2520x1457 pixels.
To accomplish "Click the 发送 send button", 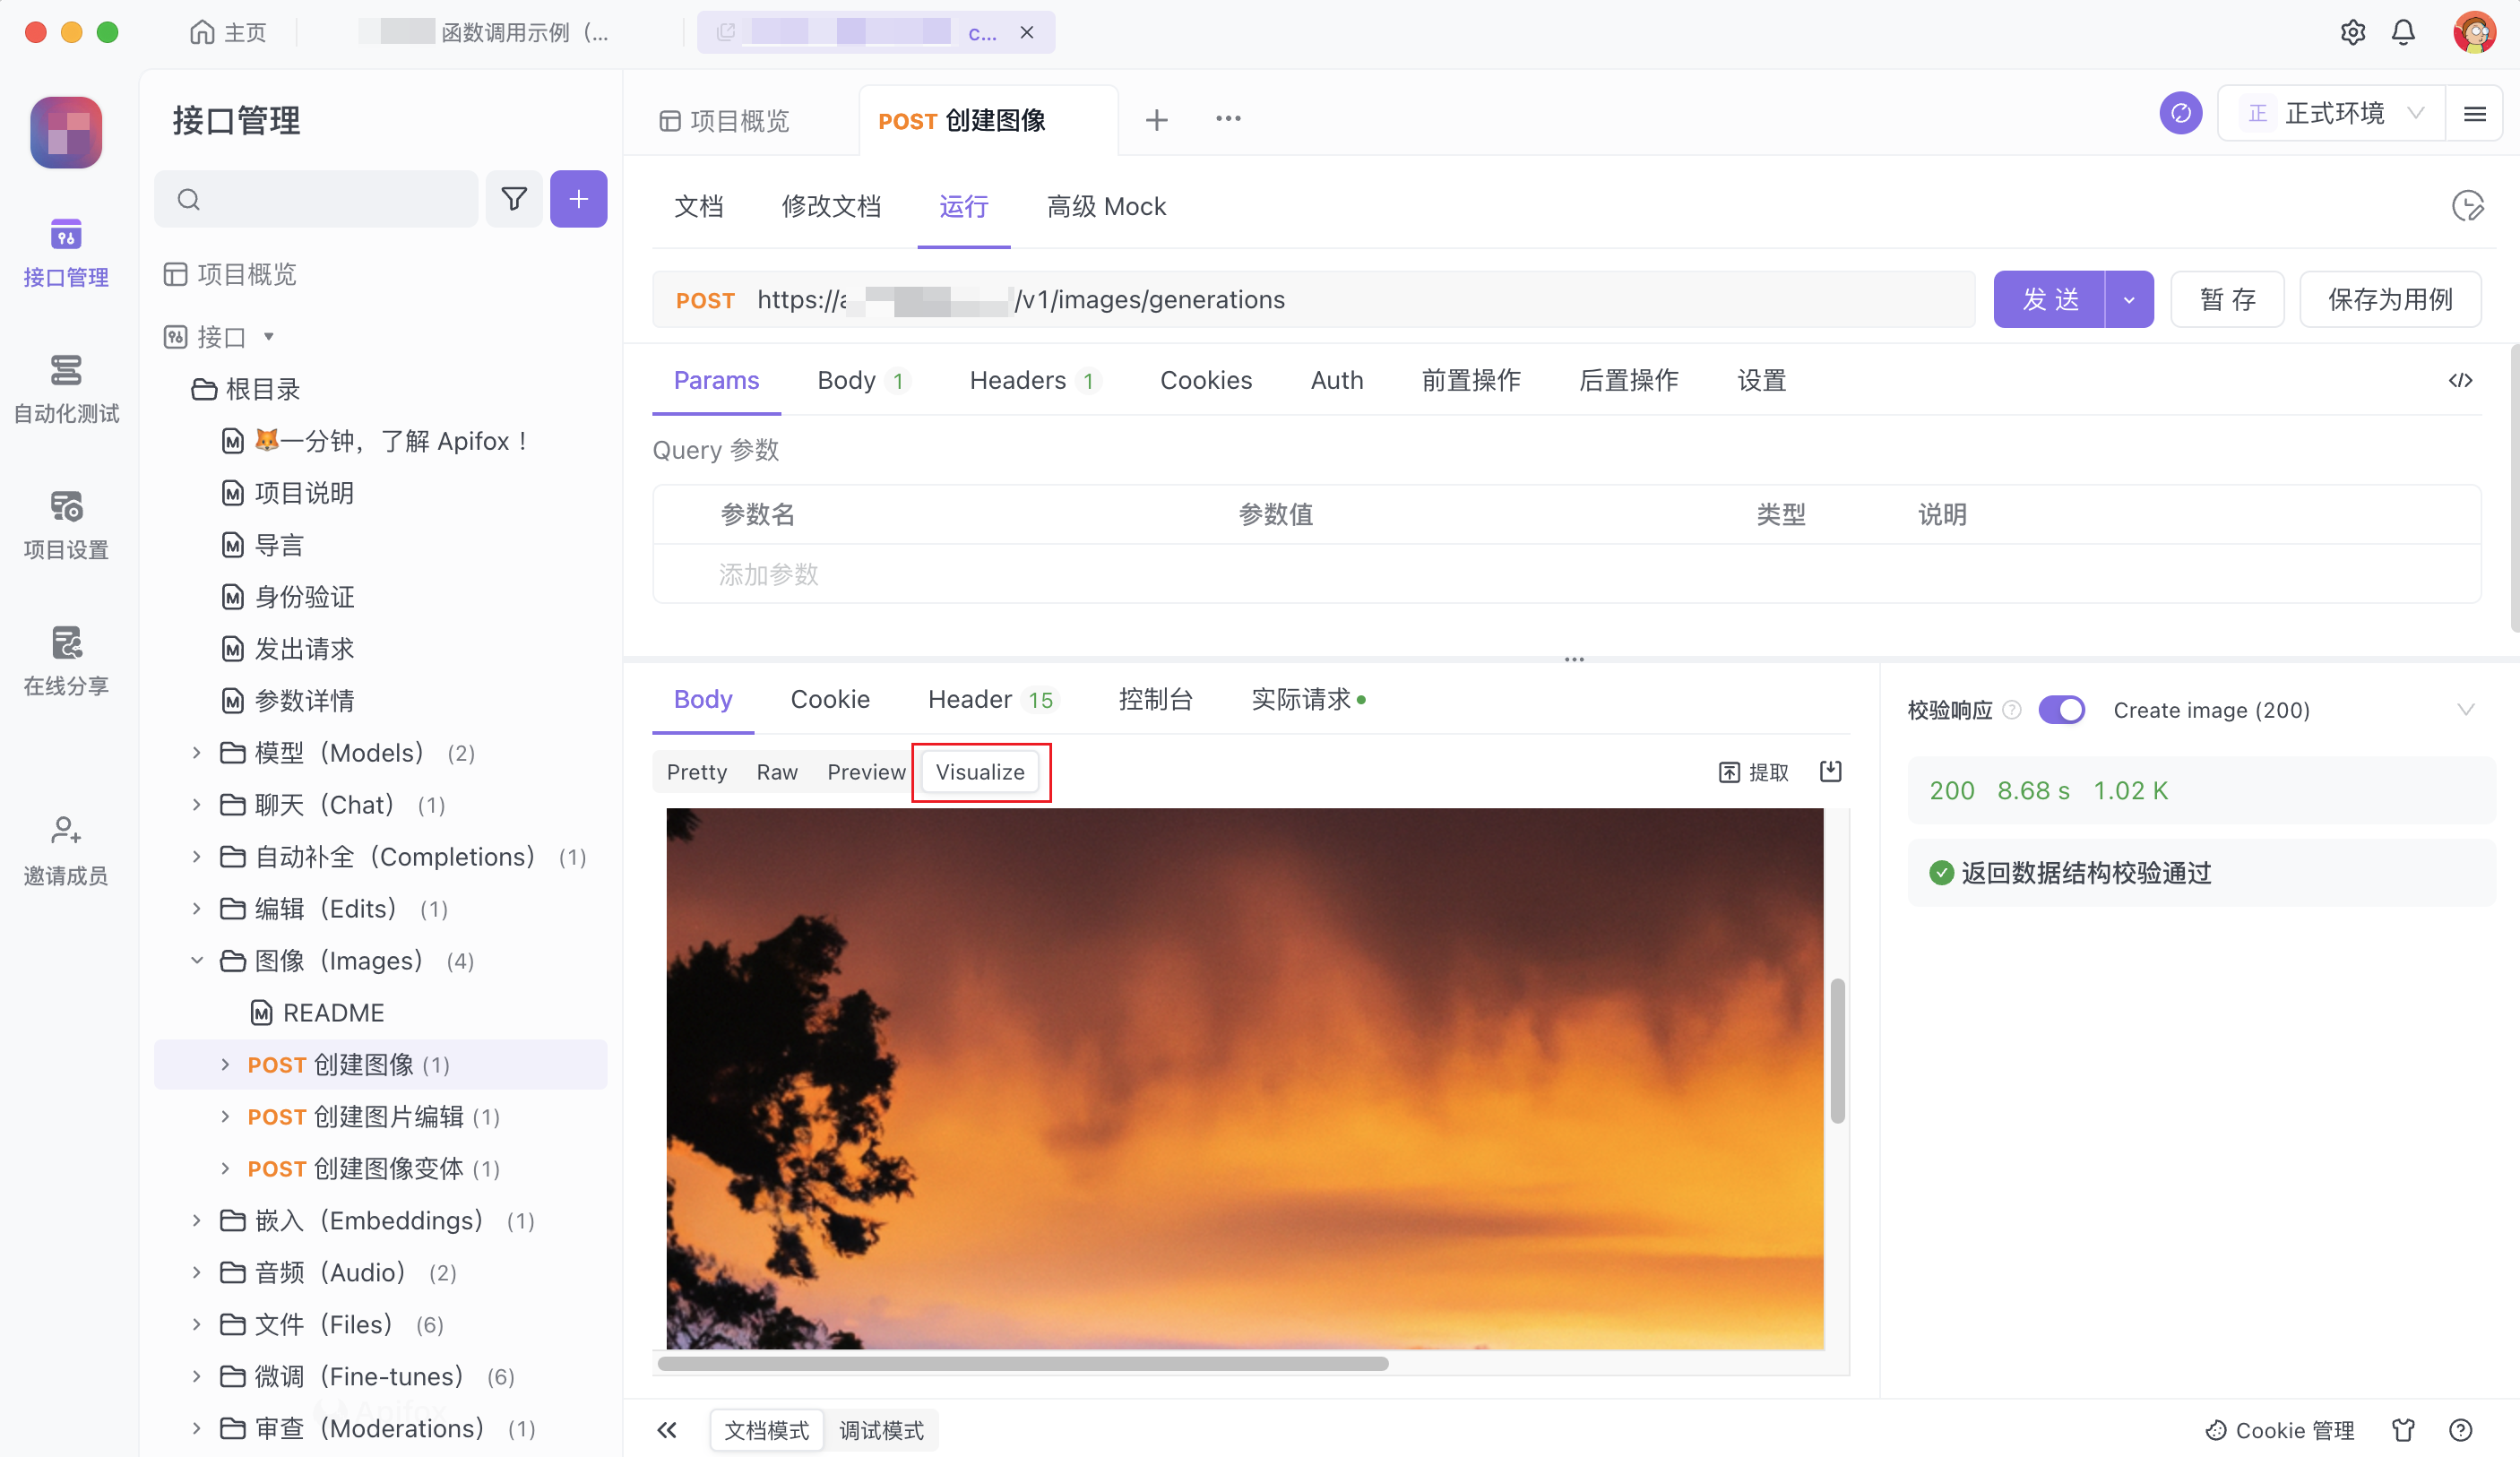I will click(x=2050, y=299).
